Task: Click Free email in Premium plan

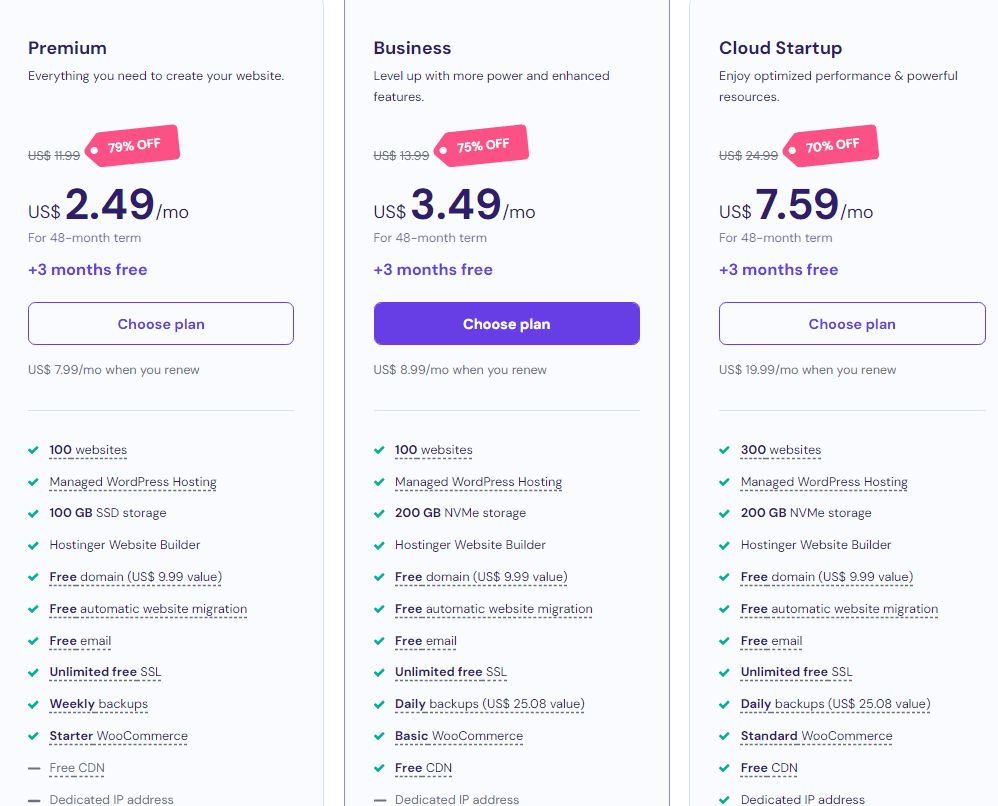Action: coord(80,640)
